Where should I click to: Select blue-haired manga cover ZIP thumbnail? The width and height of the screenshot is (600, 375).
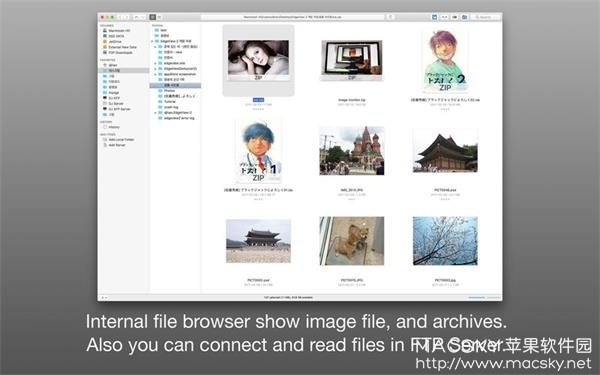pyautogui.click(x=258, y=152)
